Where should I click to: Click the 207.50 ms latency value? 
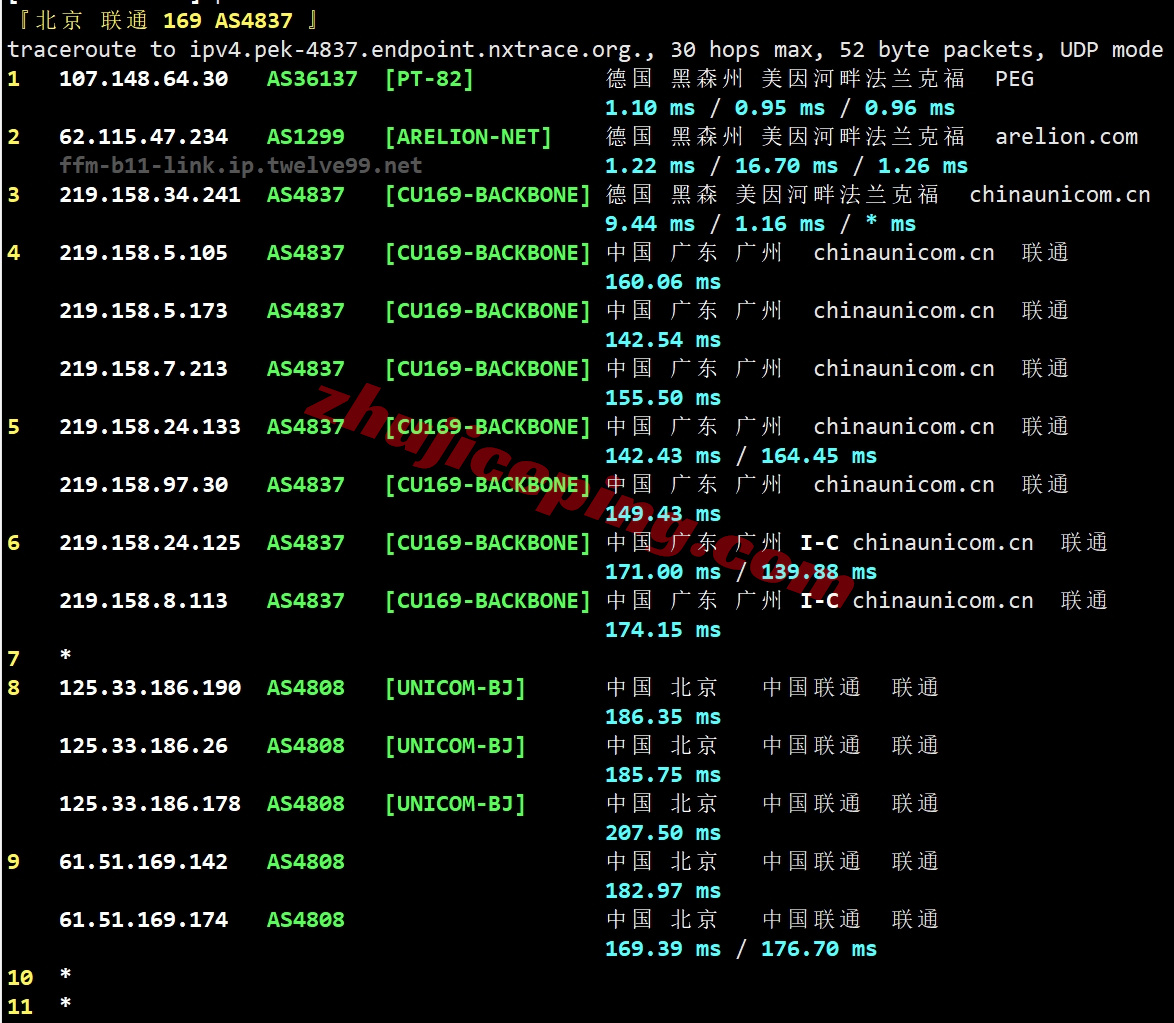[662, 833]
